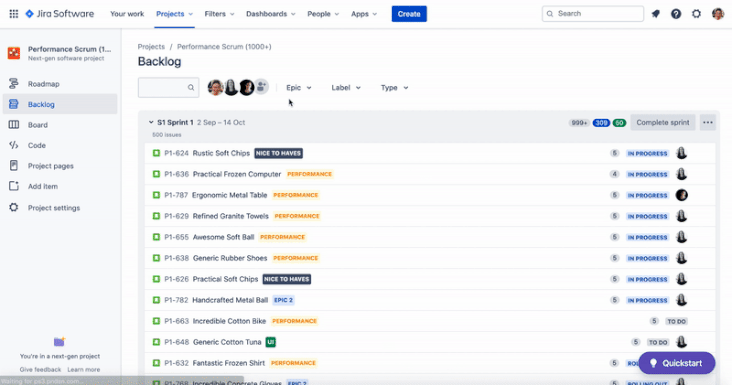The width and height of the screenshot is (732, 385).
Task: Open the notifications bell icon
Action: tap(655, 14)
